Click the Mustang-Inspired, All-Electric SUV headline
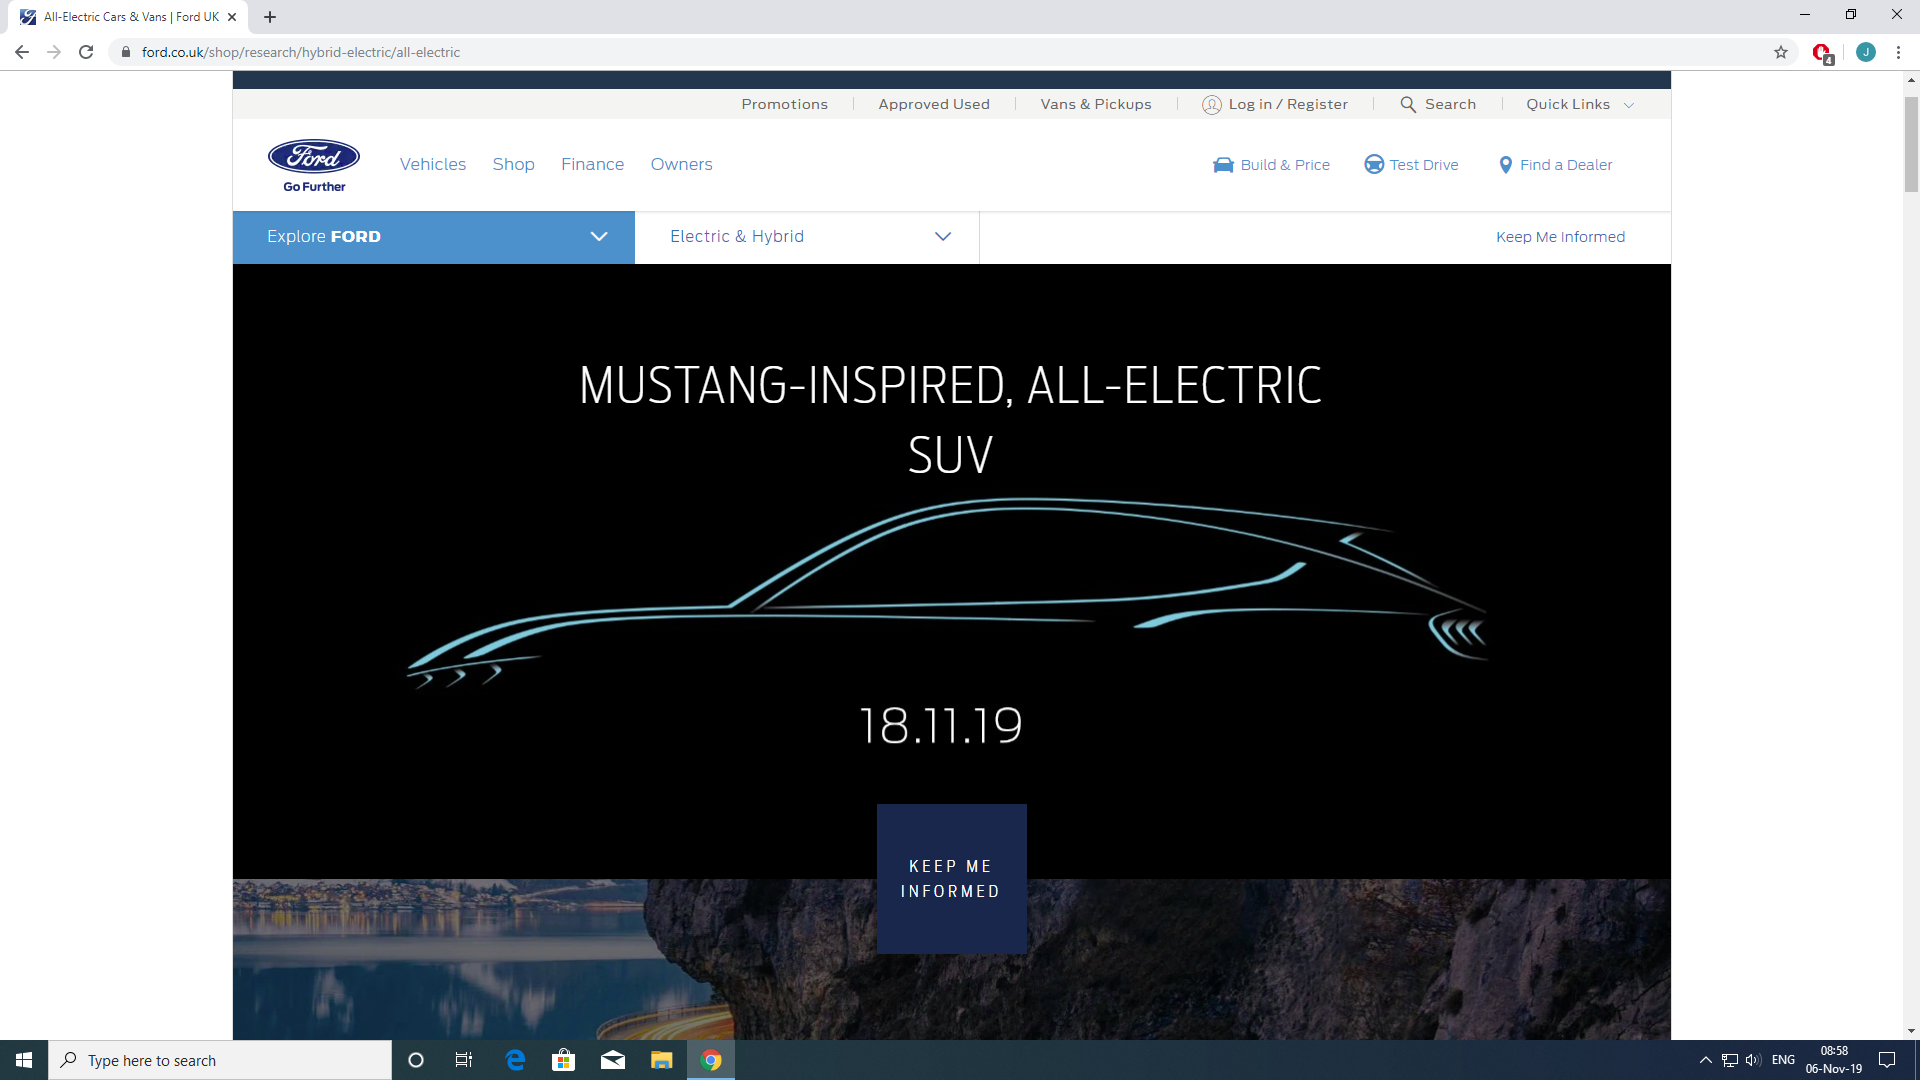Image resolution: width=1920 pixels, height=1080 pixels. (950, 420)
